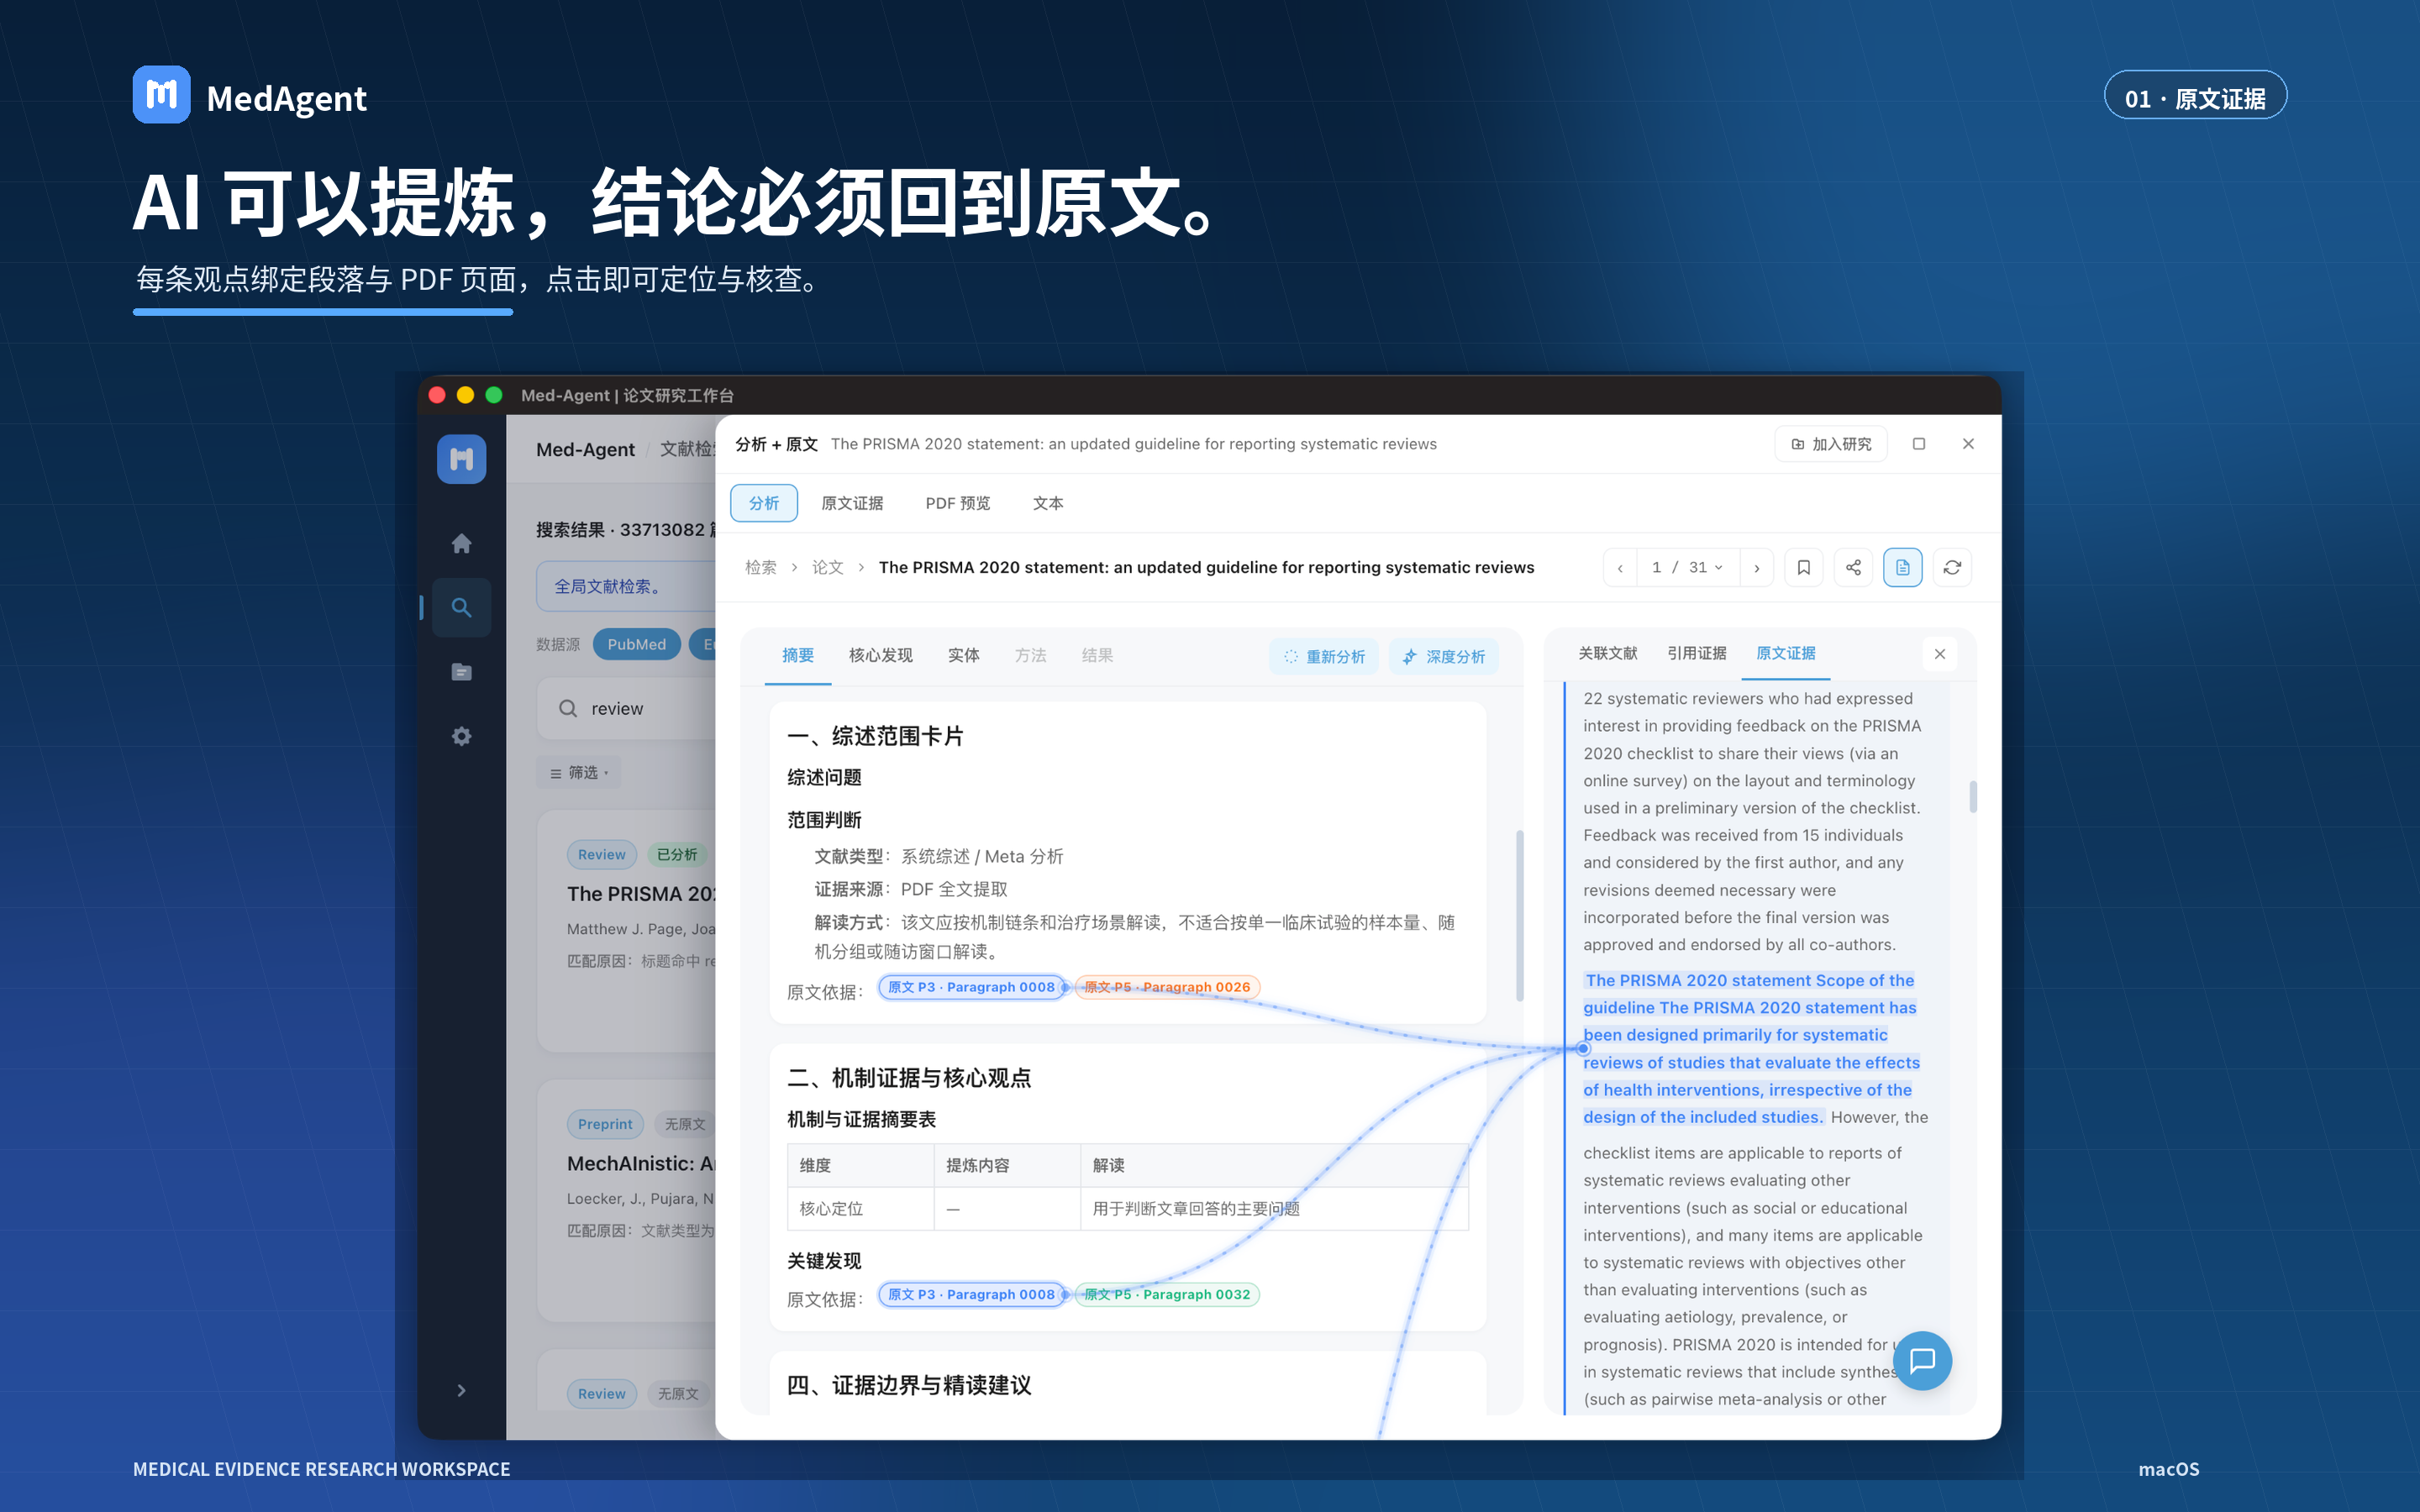Click the green fullscreen window dot
The image size is (2420, 1512).
[x=493, y=395]
